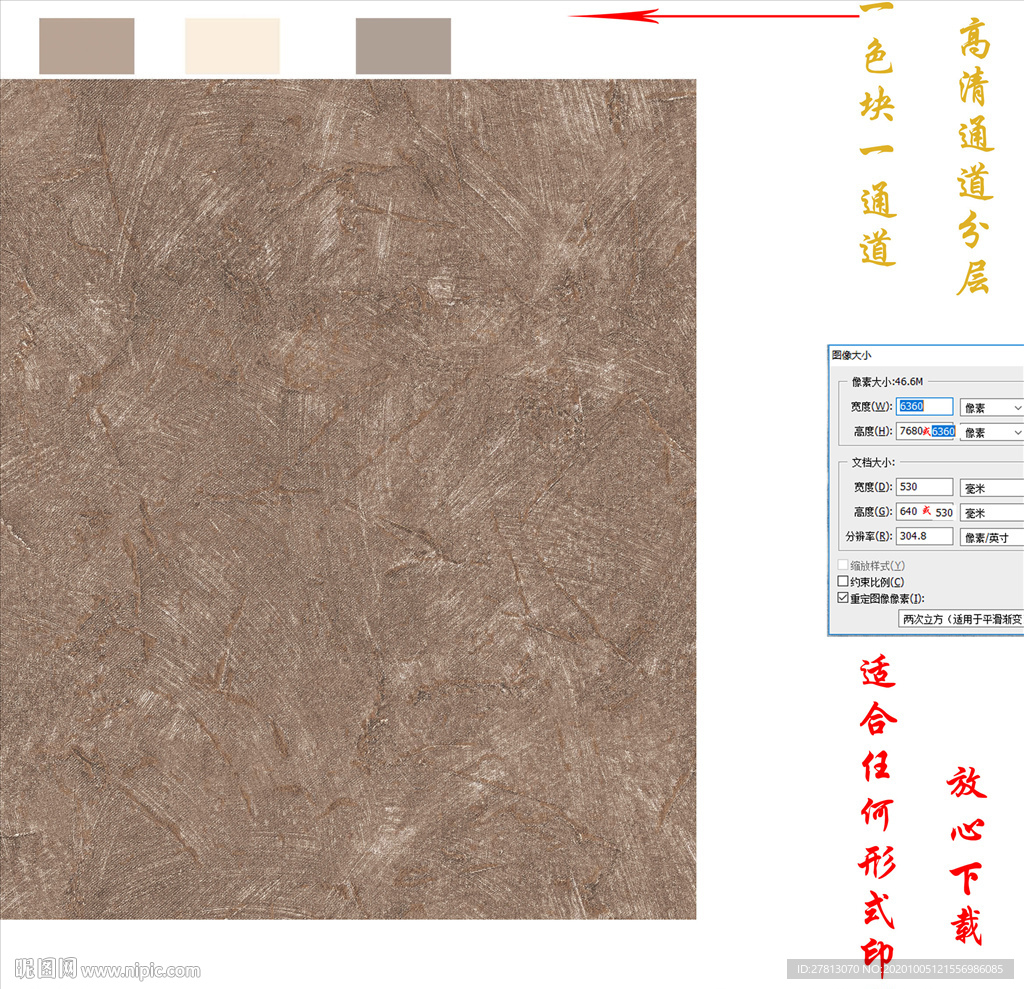Click the first brownish-taupe color block
The width and height of the screenshot is (1024, 989).
(x=87, y=46)
